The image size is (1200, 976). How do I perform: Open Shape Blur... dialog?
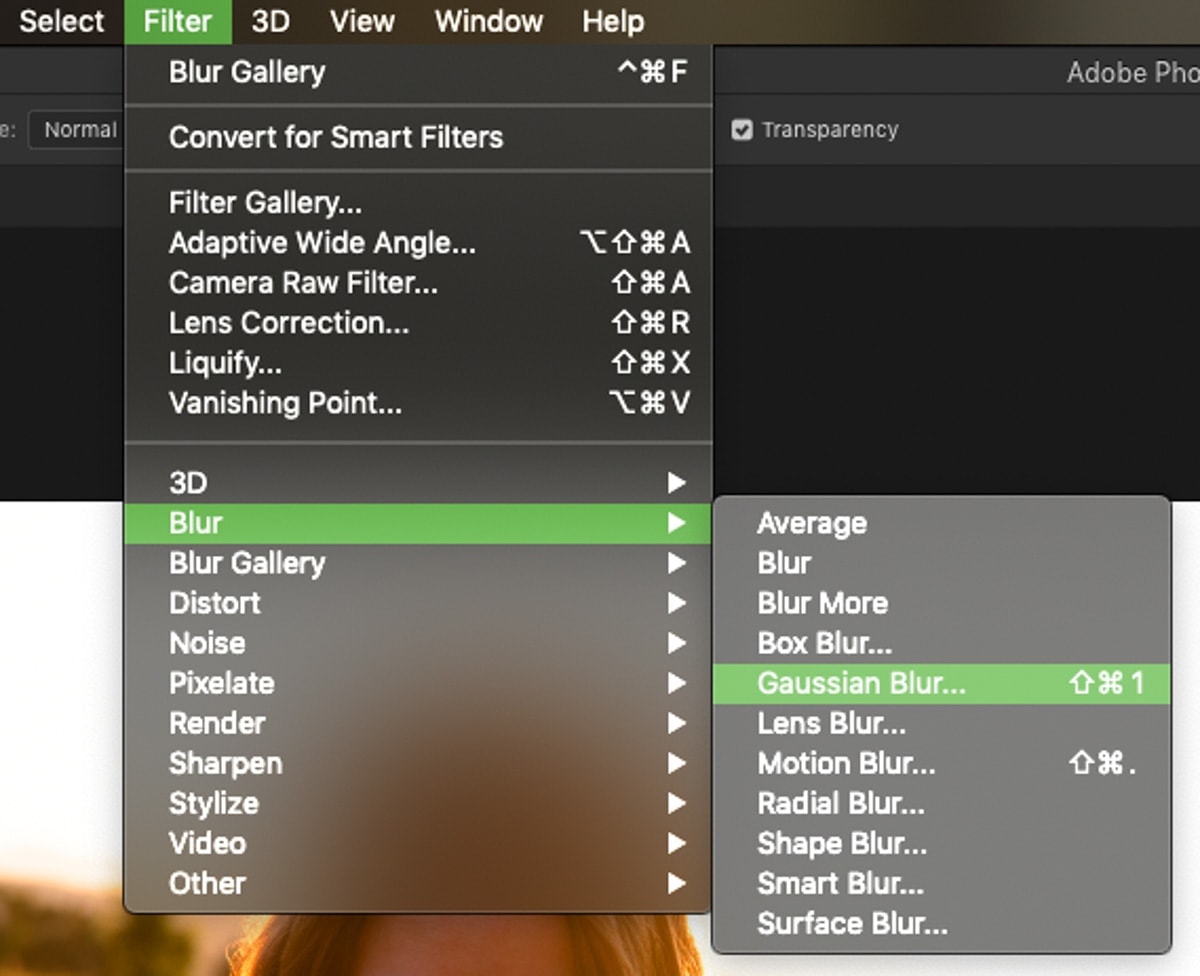click(x=941, y=843)
